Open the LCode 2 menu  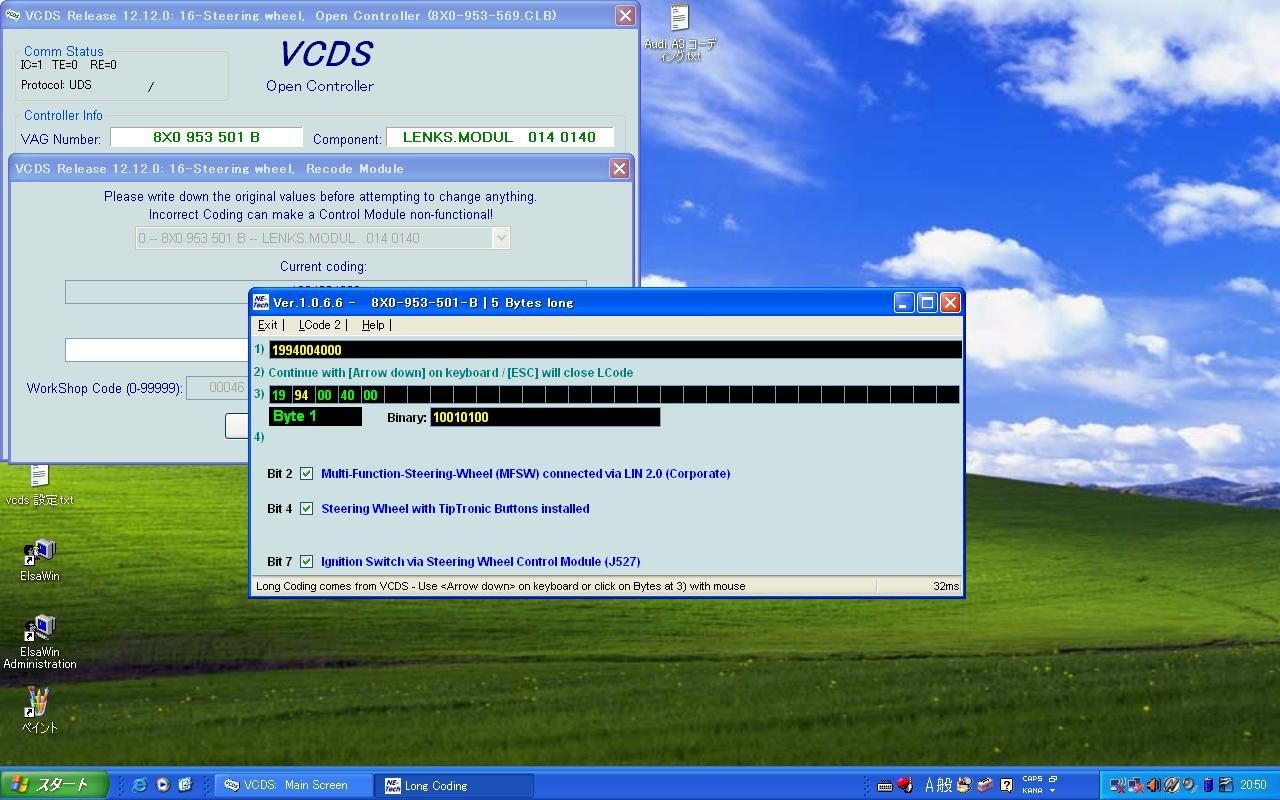319,325
